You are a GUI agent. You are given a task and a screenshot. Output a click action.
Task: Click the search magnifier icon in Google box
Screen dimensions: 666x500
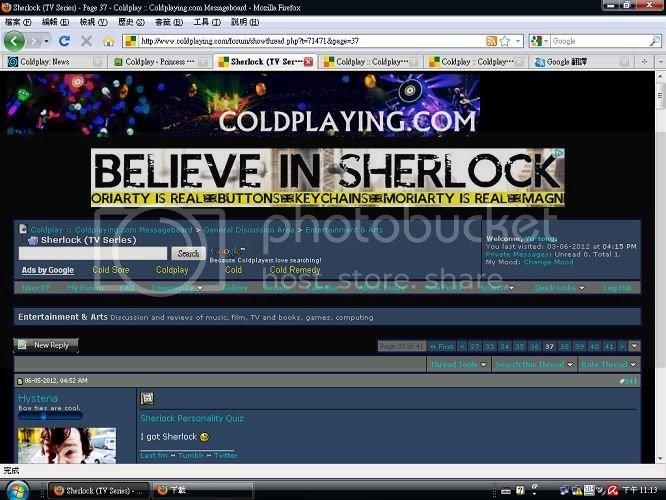655,41
